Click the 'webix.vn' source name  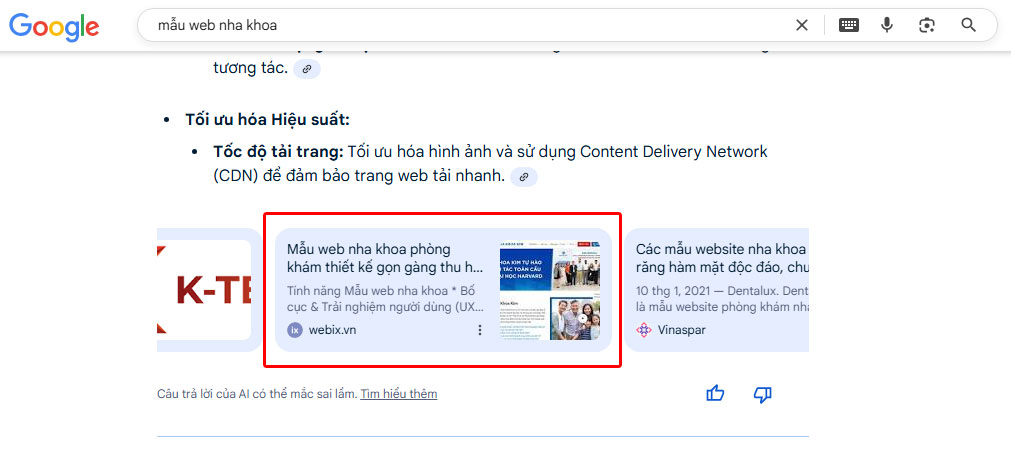[x=332, y=330]
